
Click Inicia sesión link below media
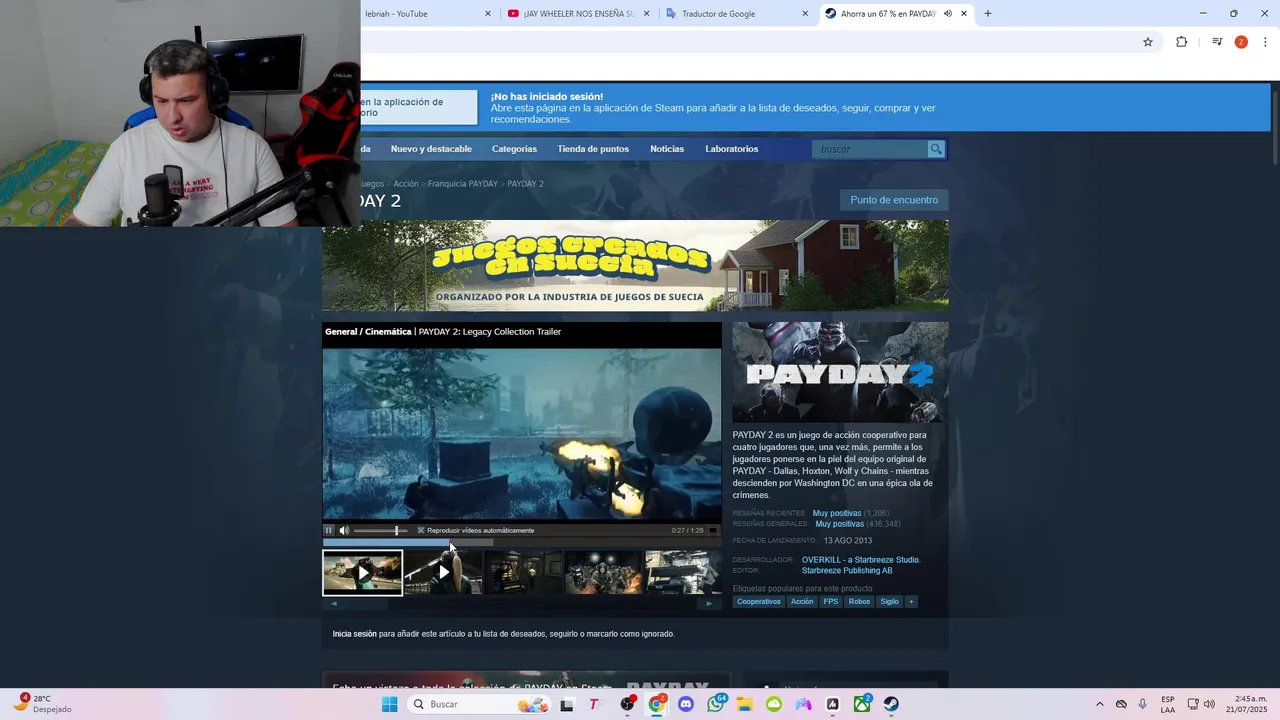coord(354,634)
